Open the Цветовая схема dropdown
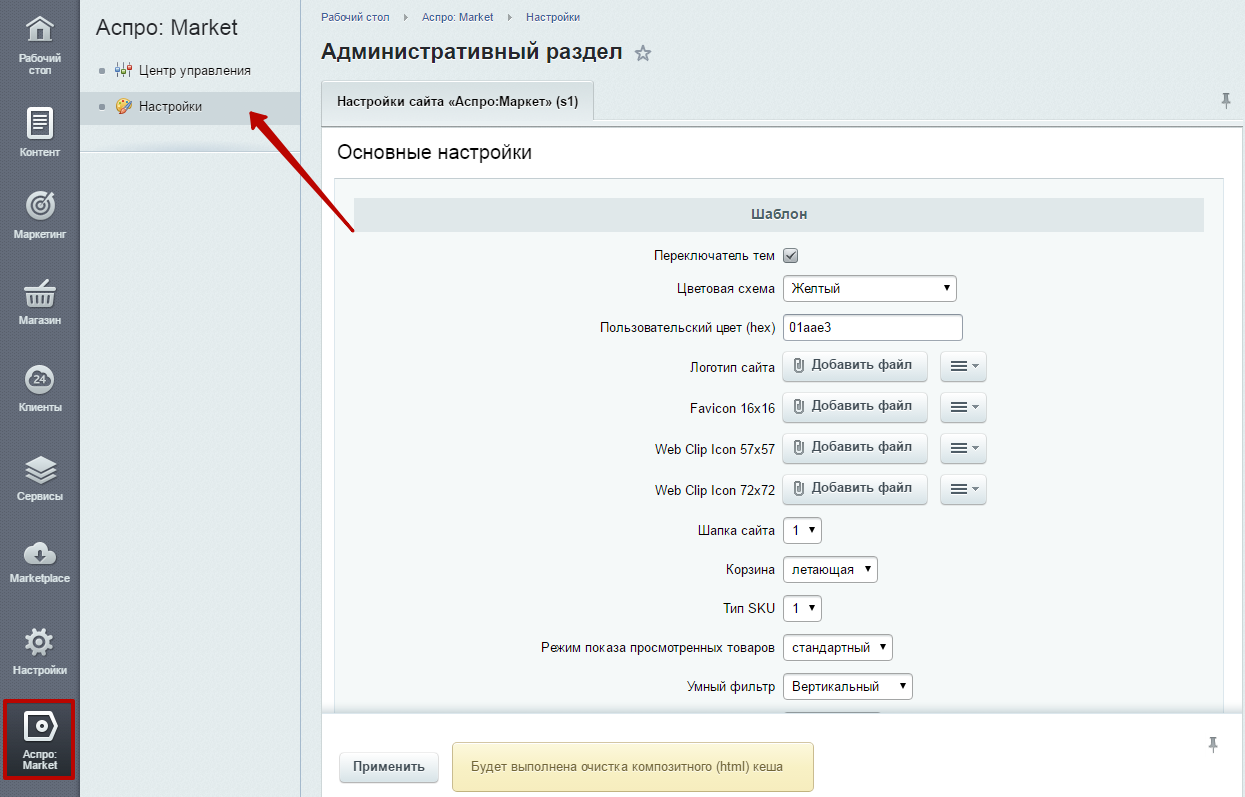Image resolution: width=1245 pixels, height=797 pixels. point(869,289)
